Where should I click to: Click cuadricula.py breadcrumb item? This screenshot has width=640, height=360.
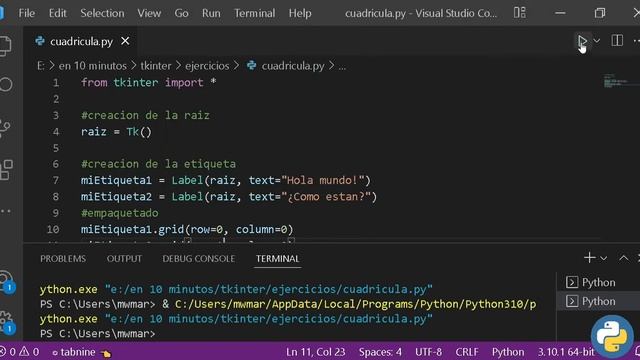[x=285, y=66]
